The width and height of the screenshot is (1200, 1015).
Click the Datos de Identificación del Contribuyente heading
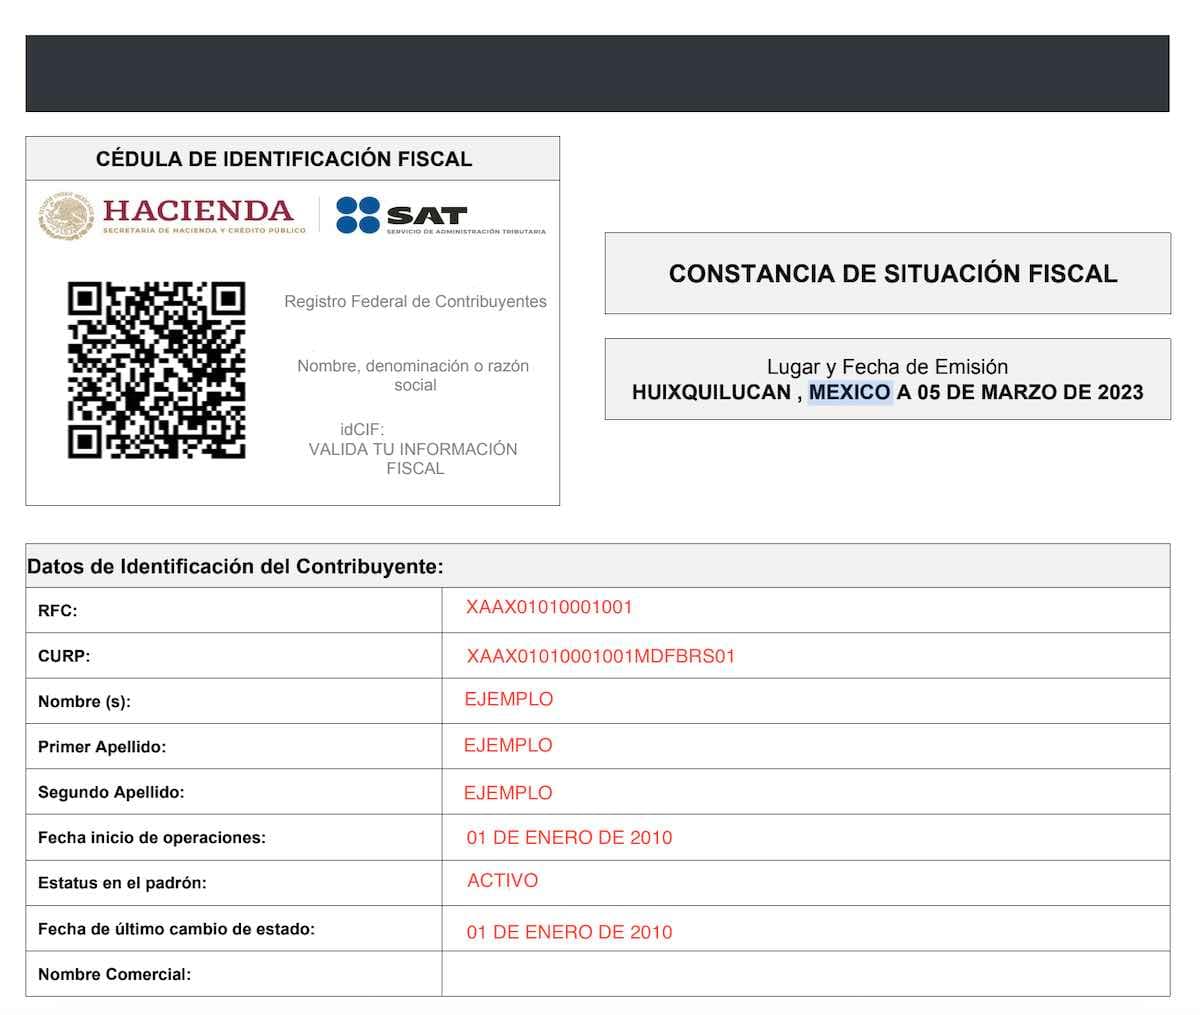point(235,567)
